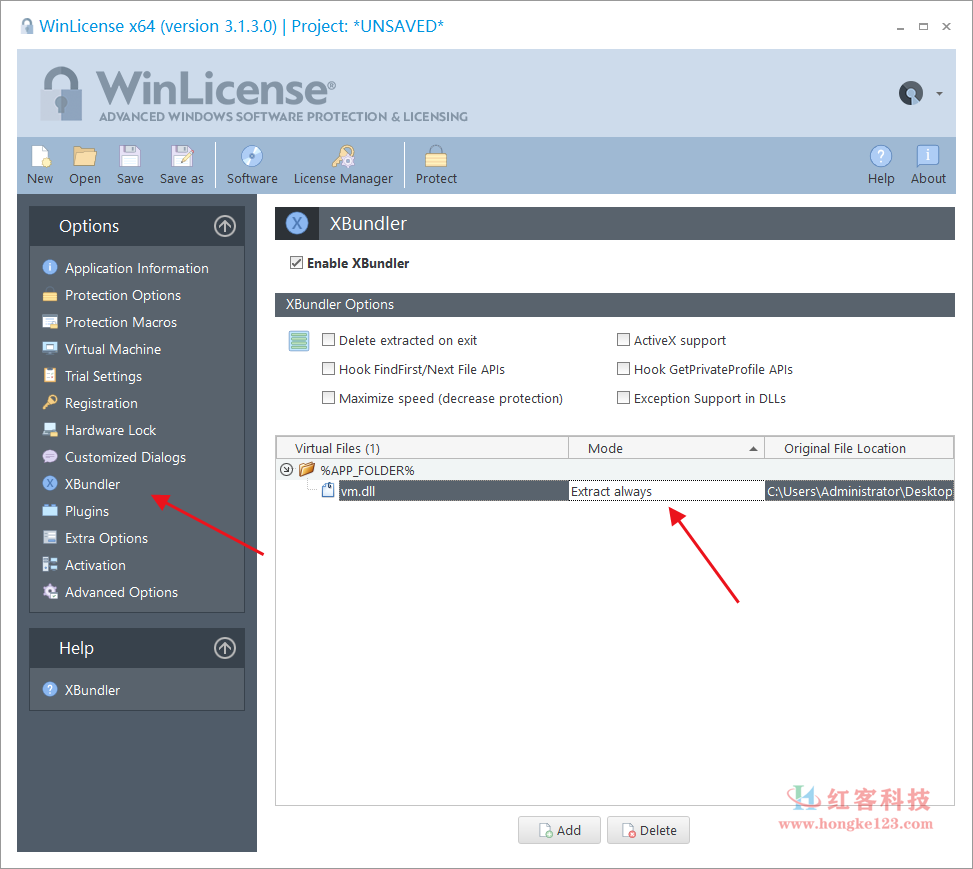This screenshot has width=973, height=869.
Task: Open Hardware Lock settings
Action: pyautogui.click(x=110, y=430)
